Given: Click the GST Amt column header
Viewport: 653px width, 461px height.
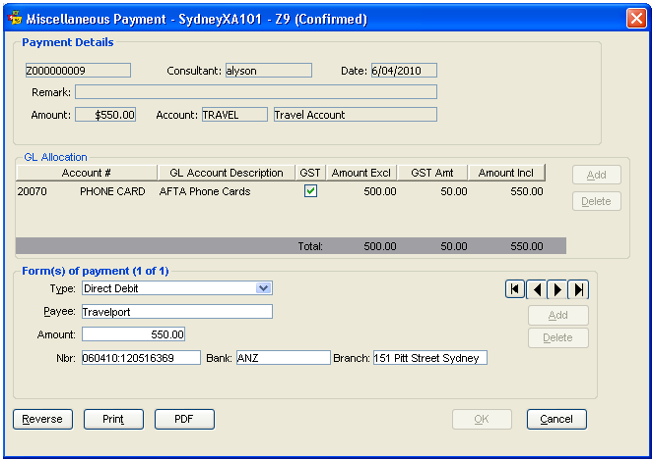Looking at the screenshot, I should (x=432, y=172).
